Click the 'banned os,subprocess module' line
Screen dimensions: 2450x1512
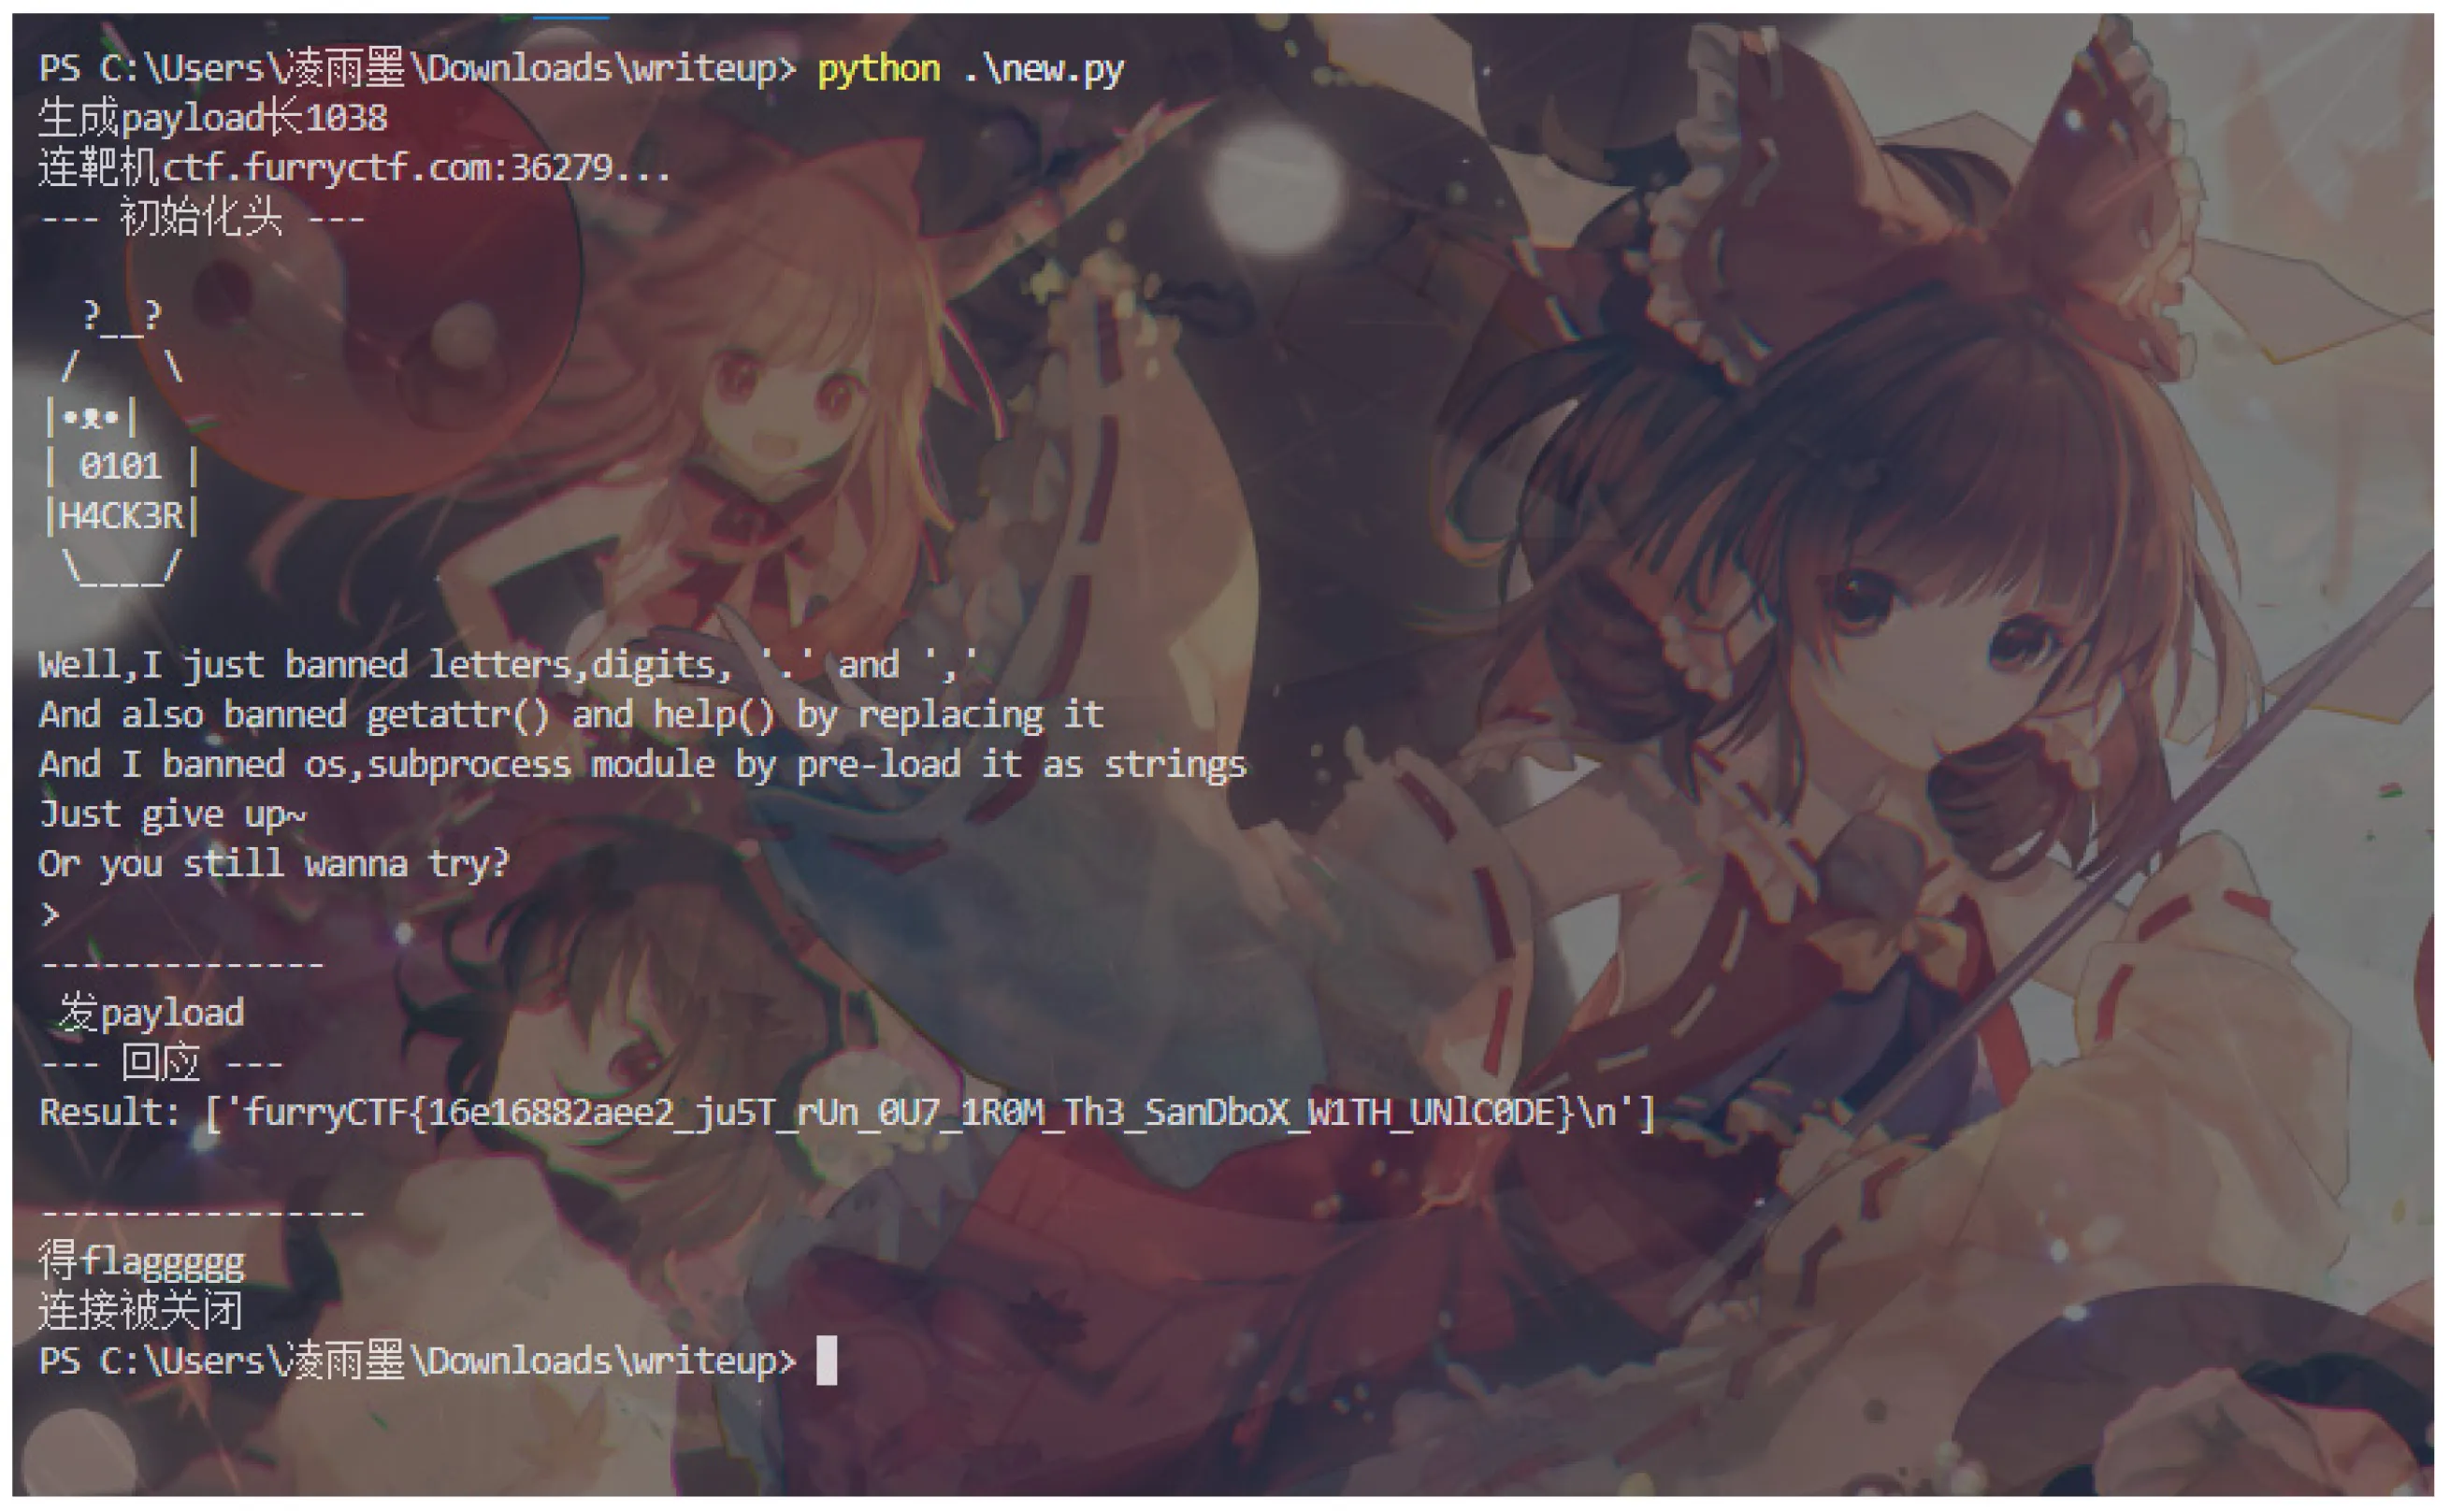coord(642,765)
